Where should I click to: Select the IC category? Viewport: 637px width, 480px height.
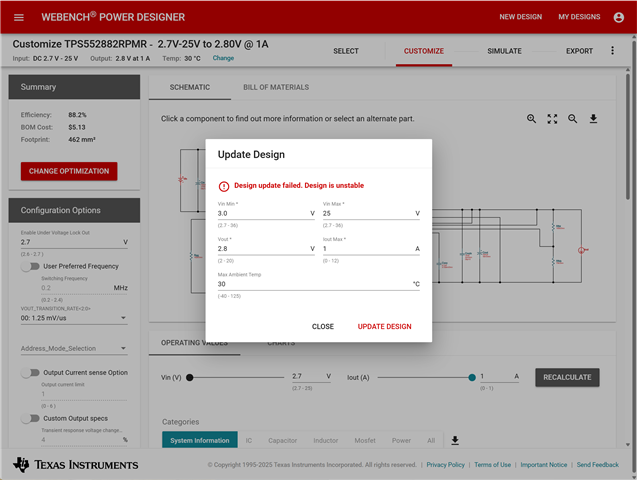[249, 440]
